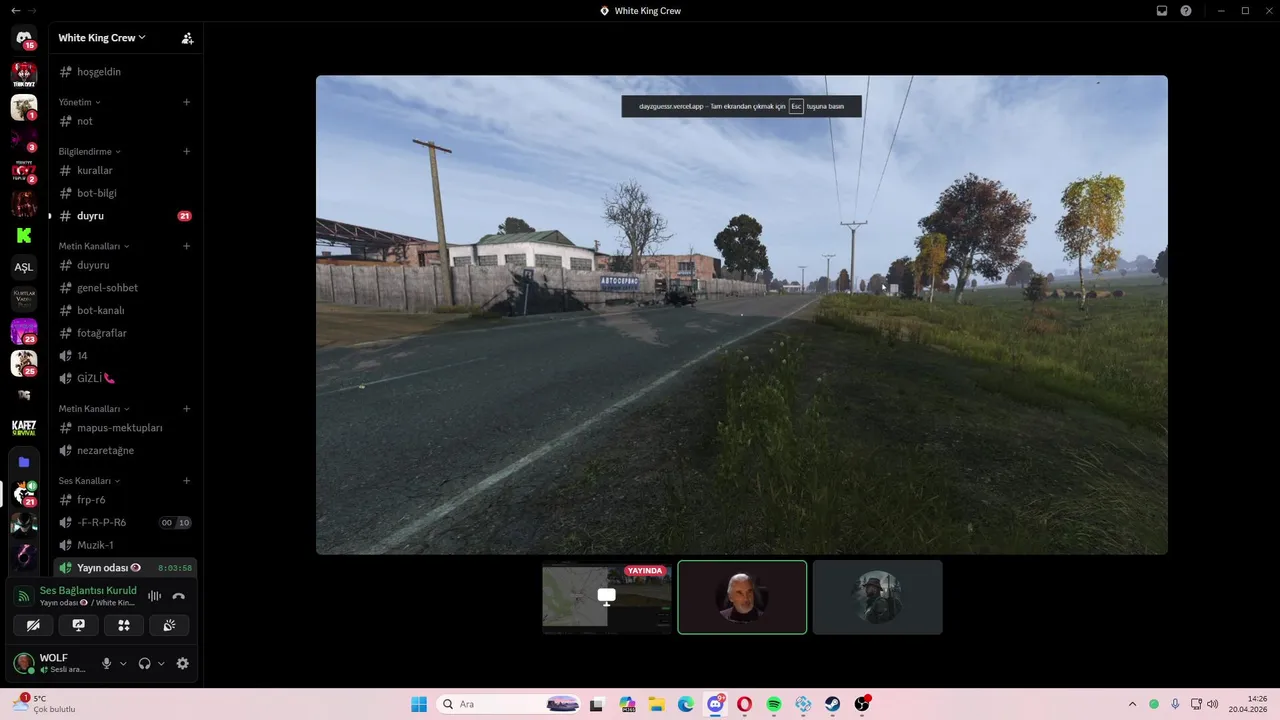Open the taskbar weather widget
This screenshot has width=1280, height=720.
click(x=45, y=704)
